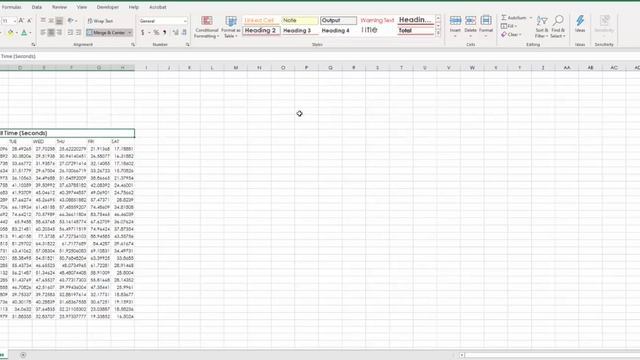Click the Decrease Indent icon

point(70,32)
